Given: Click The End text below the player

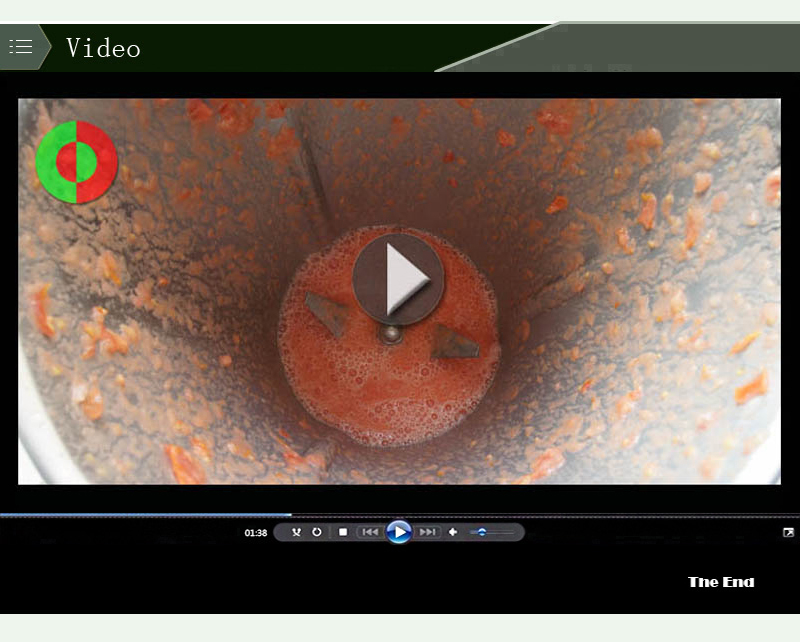Looking at the screenshot, I should point(721,582).
